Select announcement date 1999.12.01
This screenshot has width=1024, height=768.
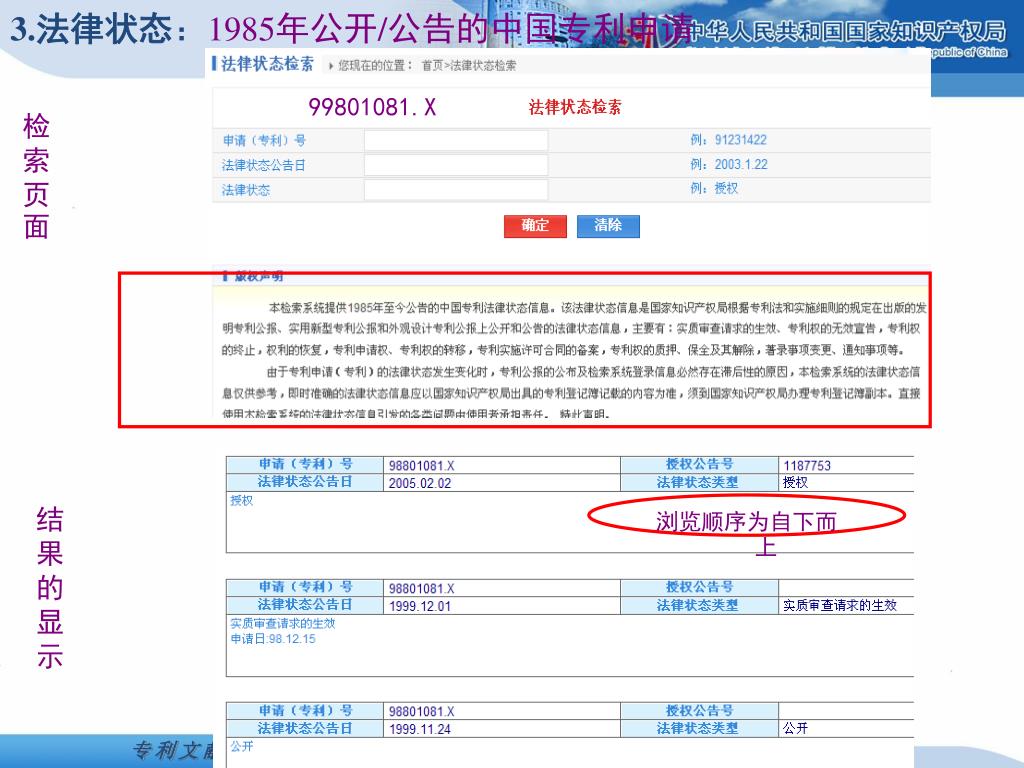(x=420, y=606)
